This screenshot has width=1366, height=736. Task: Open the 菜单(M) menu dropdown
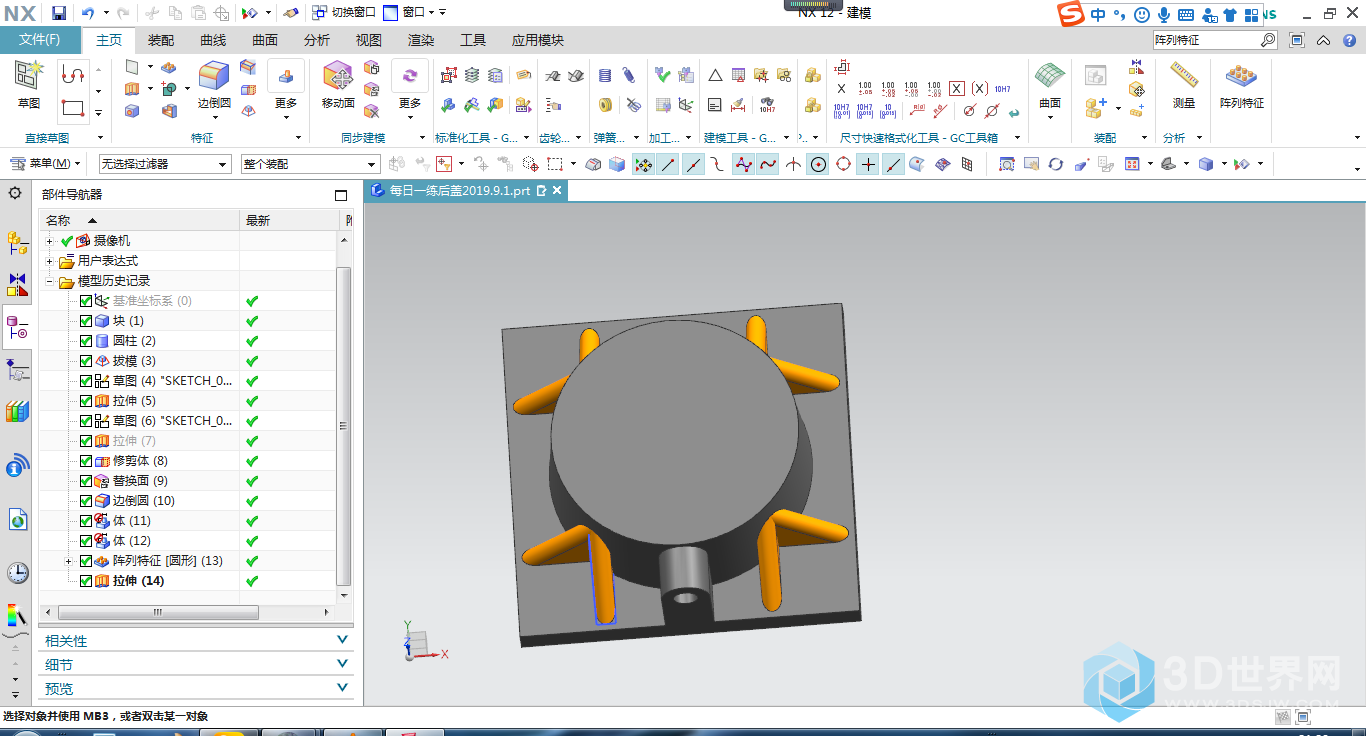tap(46, 164)
